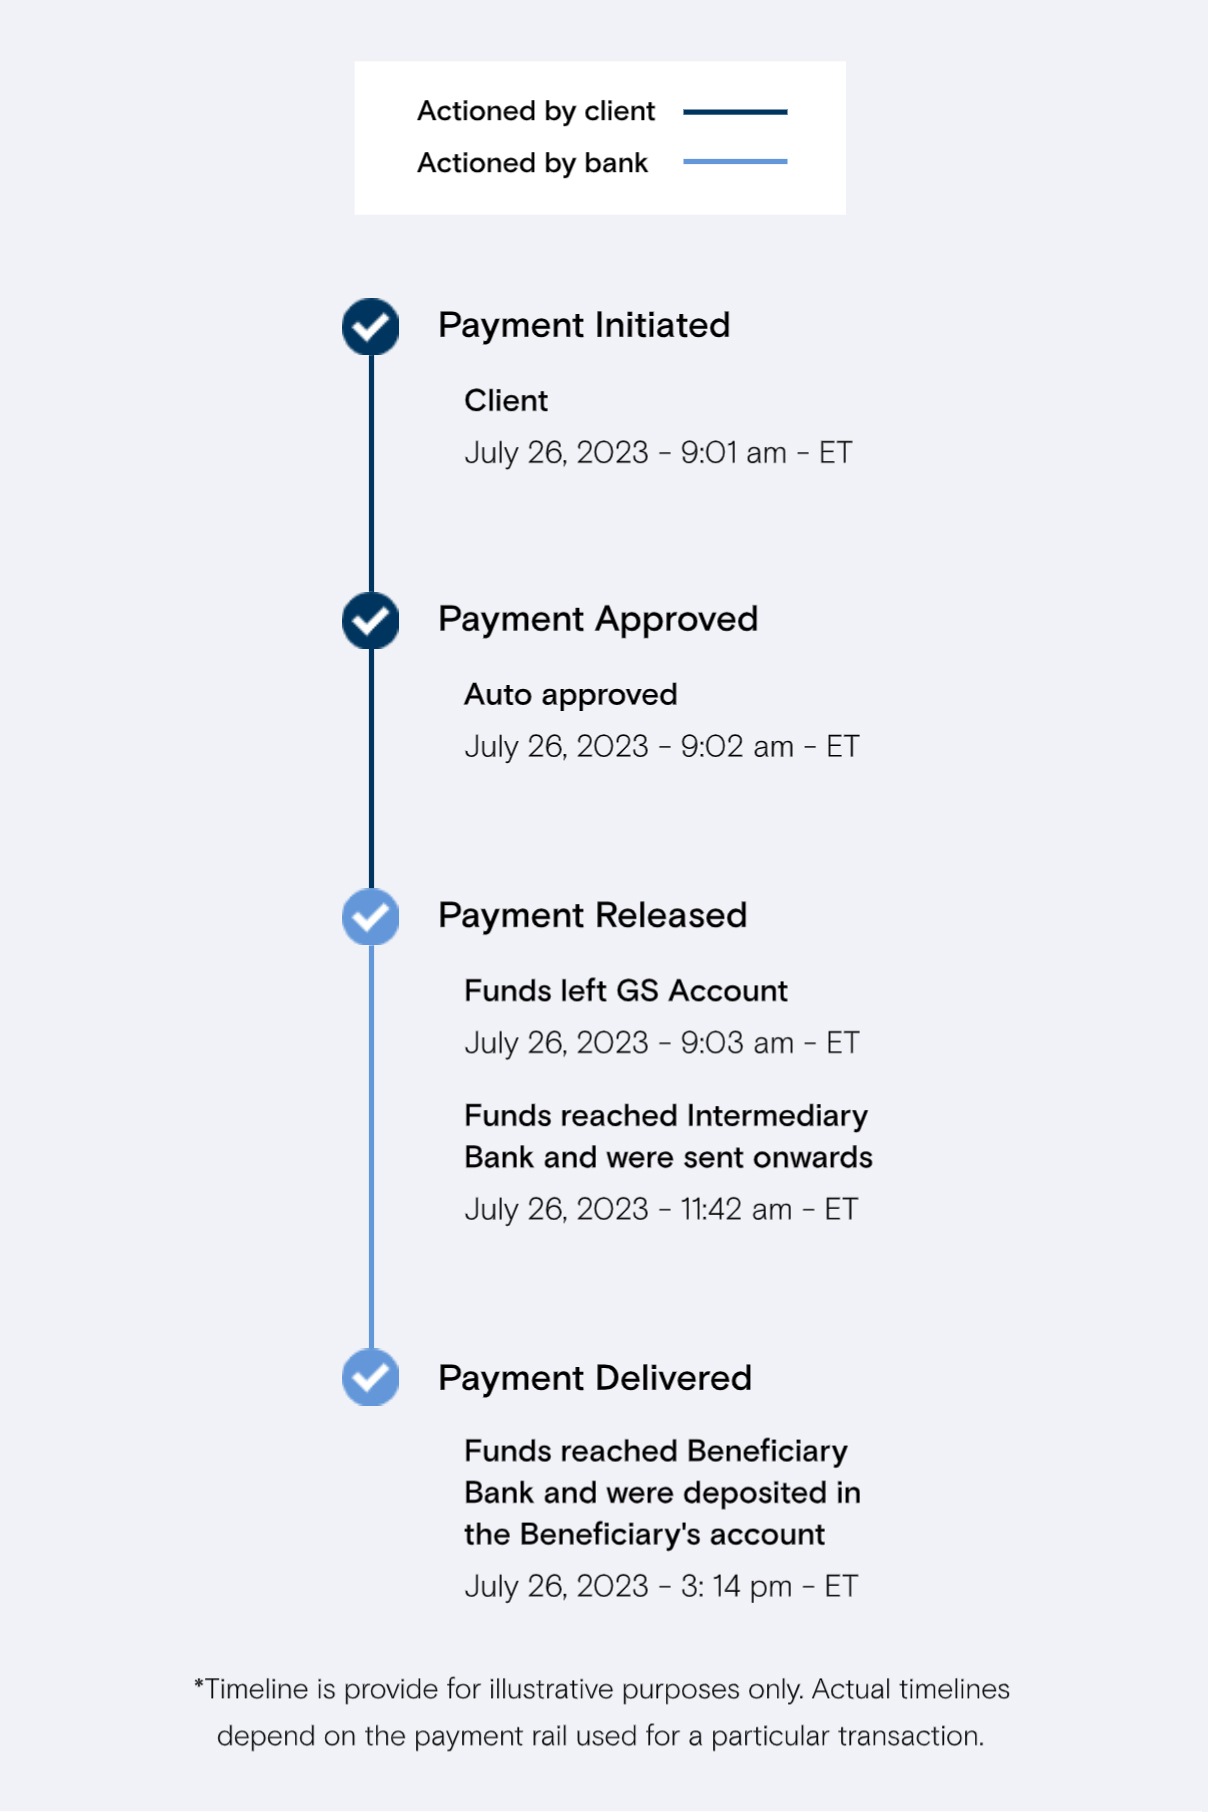Click Funds left GS Account entry

[x=626, y=991]
